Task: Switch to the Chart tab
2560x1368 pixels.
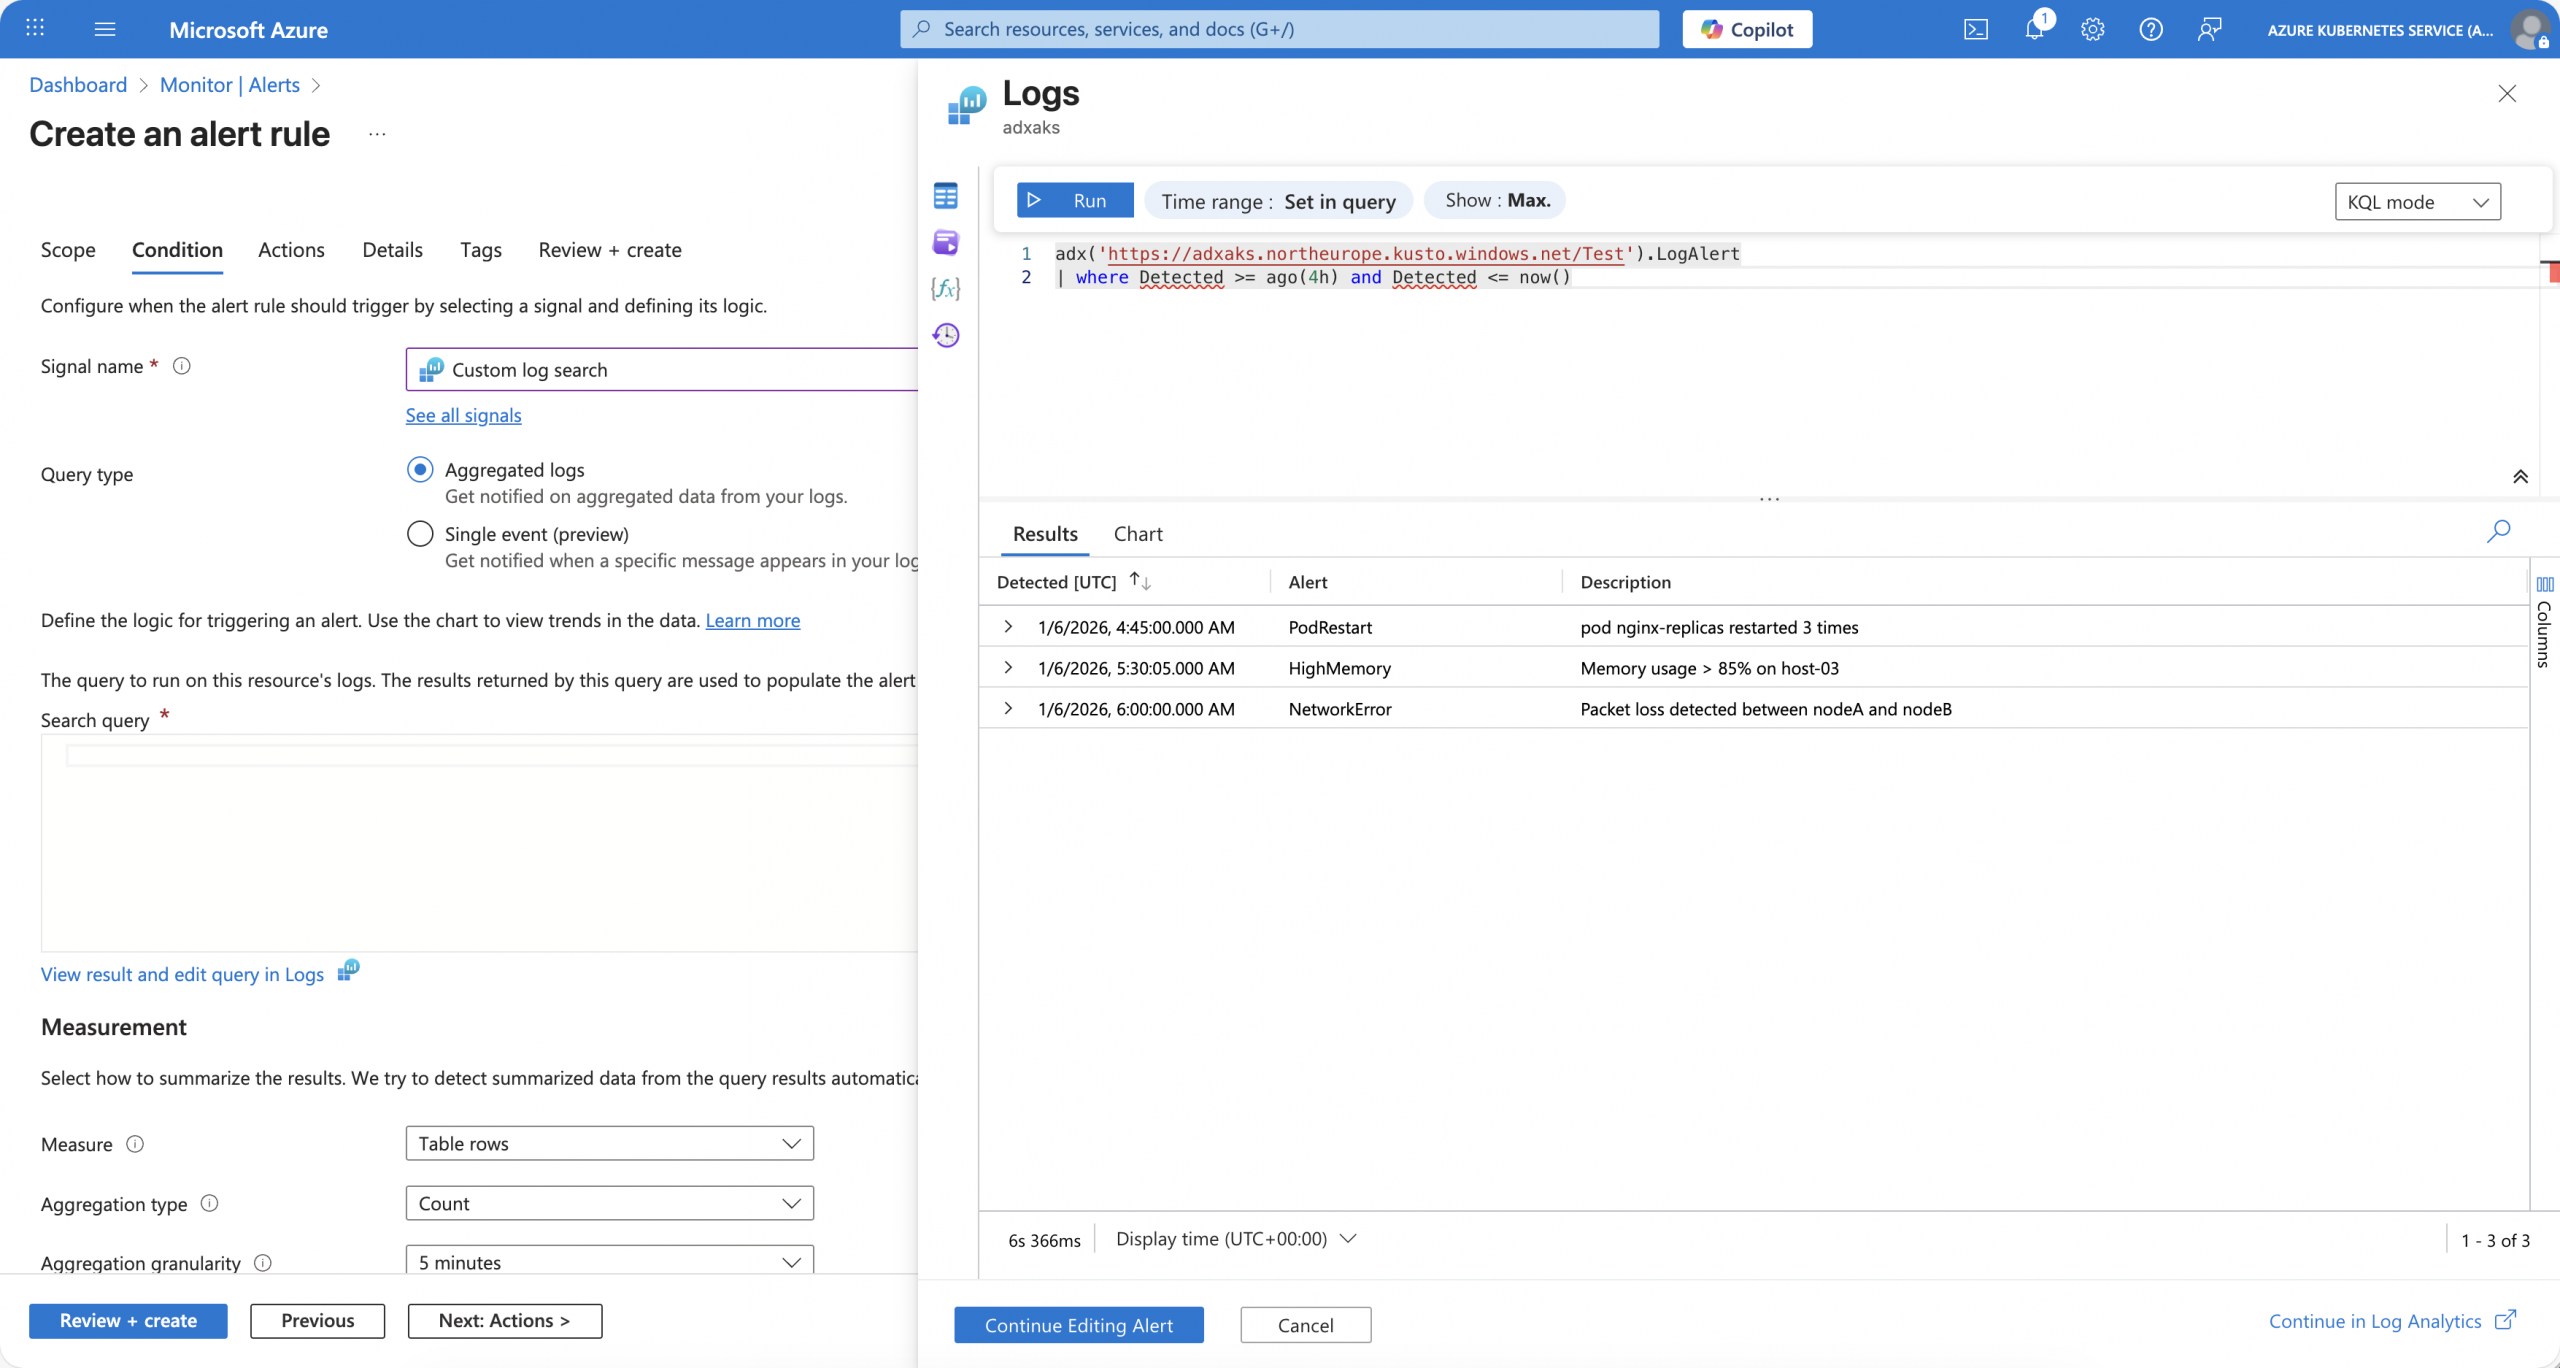Action: 1138,534
